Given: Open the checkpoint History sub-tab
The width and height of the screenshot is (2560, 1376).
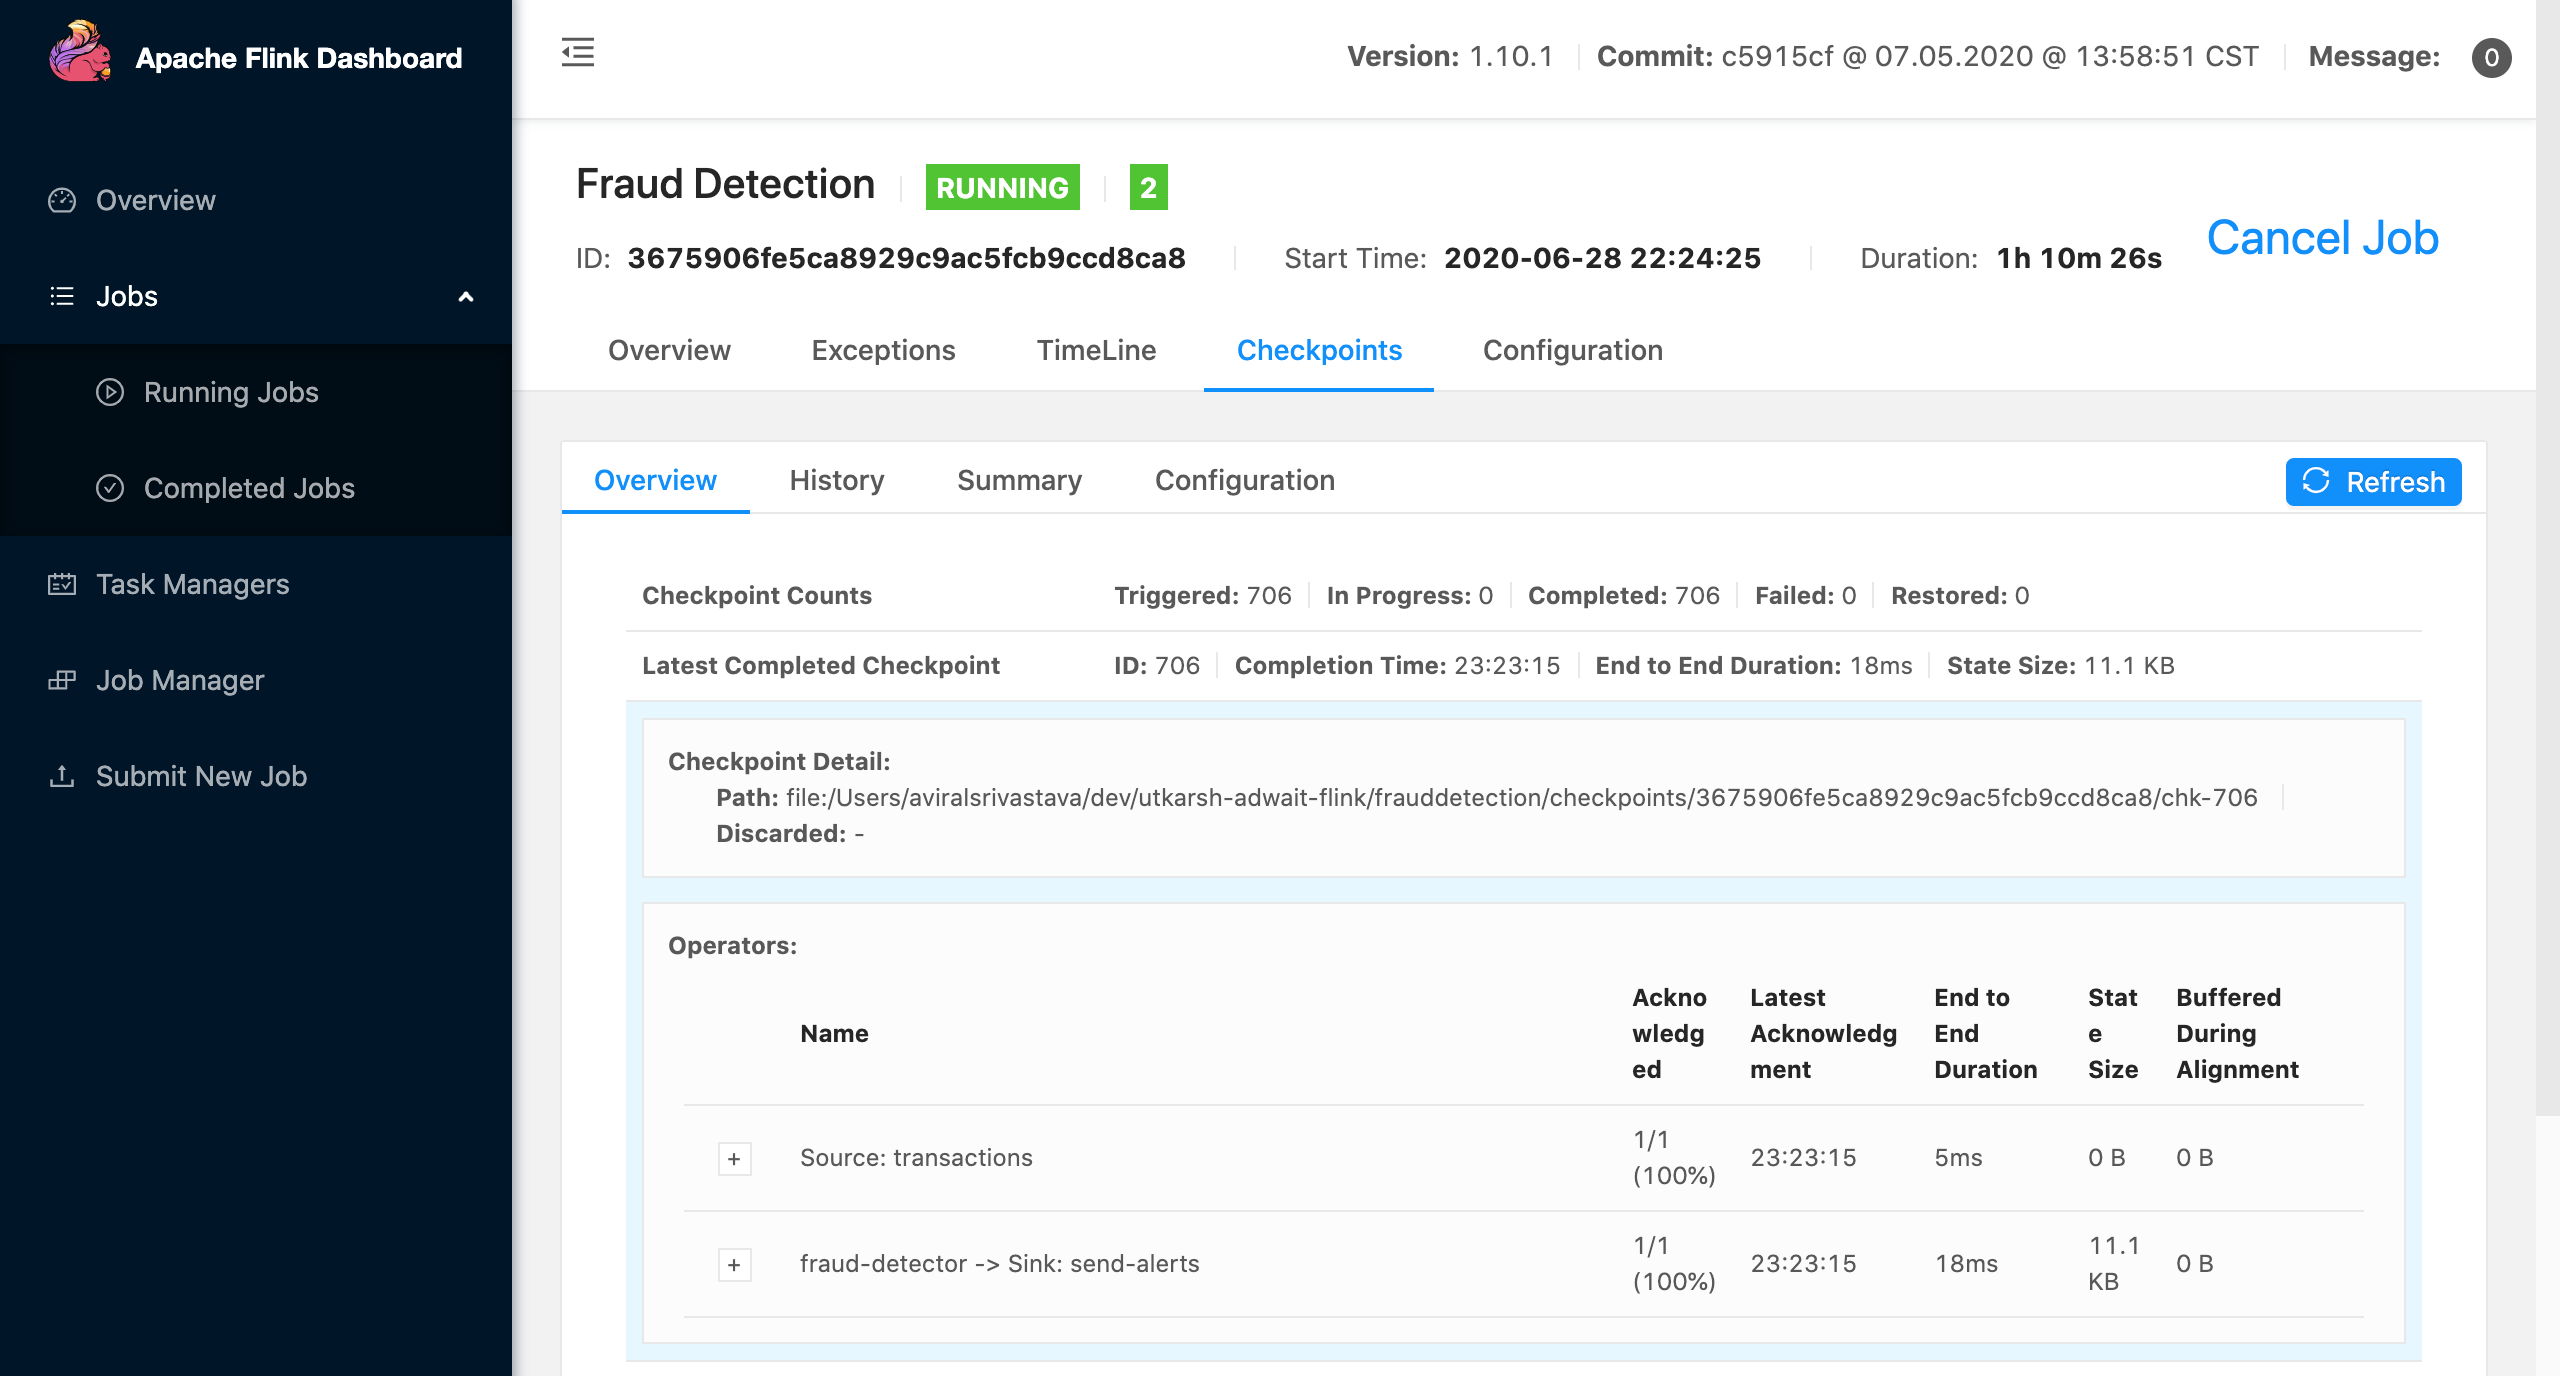Looking at the screenshot, I should pyautogui.click(x=836, y=480).
